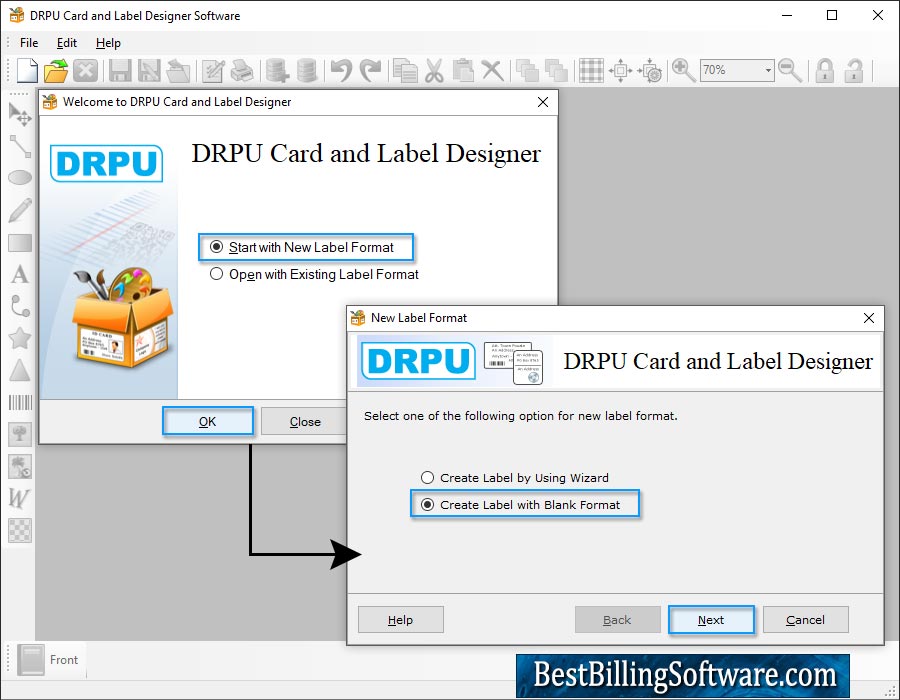Select the selection/move pointer tool
The image size is (900, 700).
tap(20, 114)
